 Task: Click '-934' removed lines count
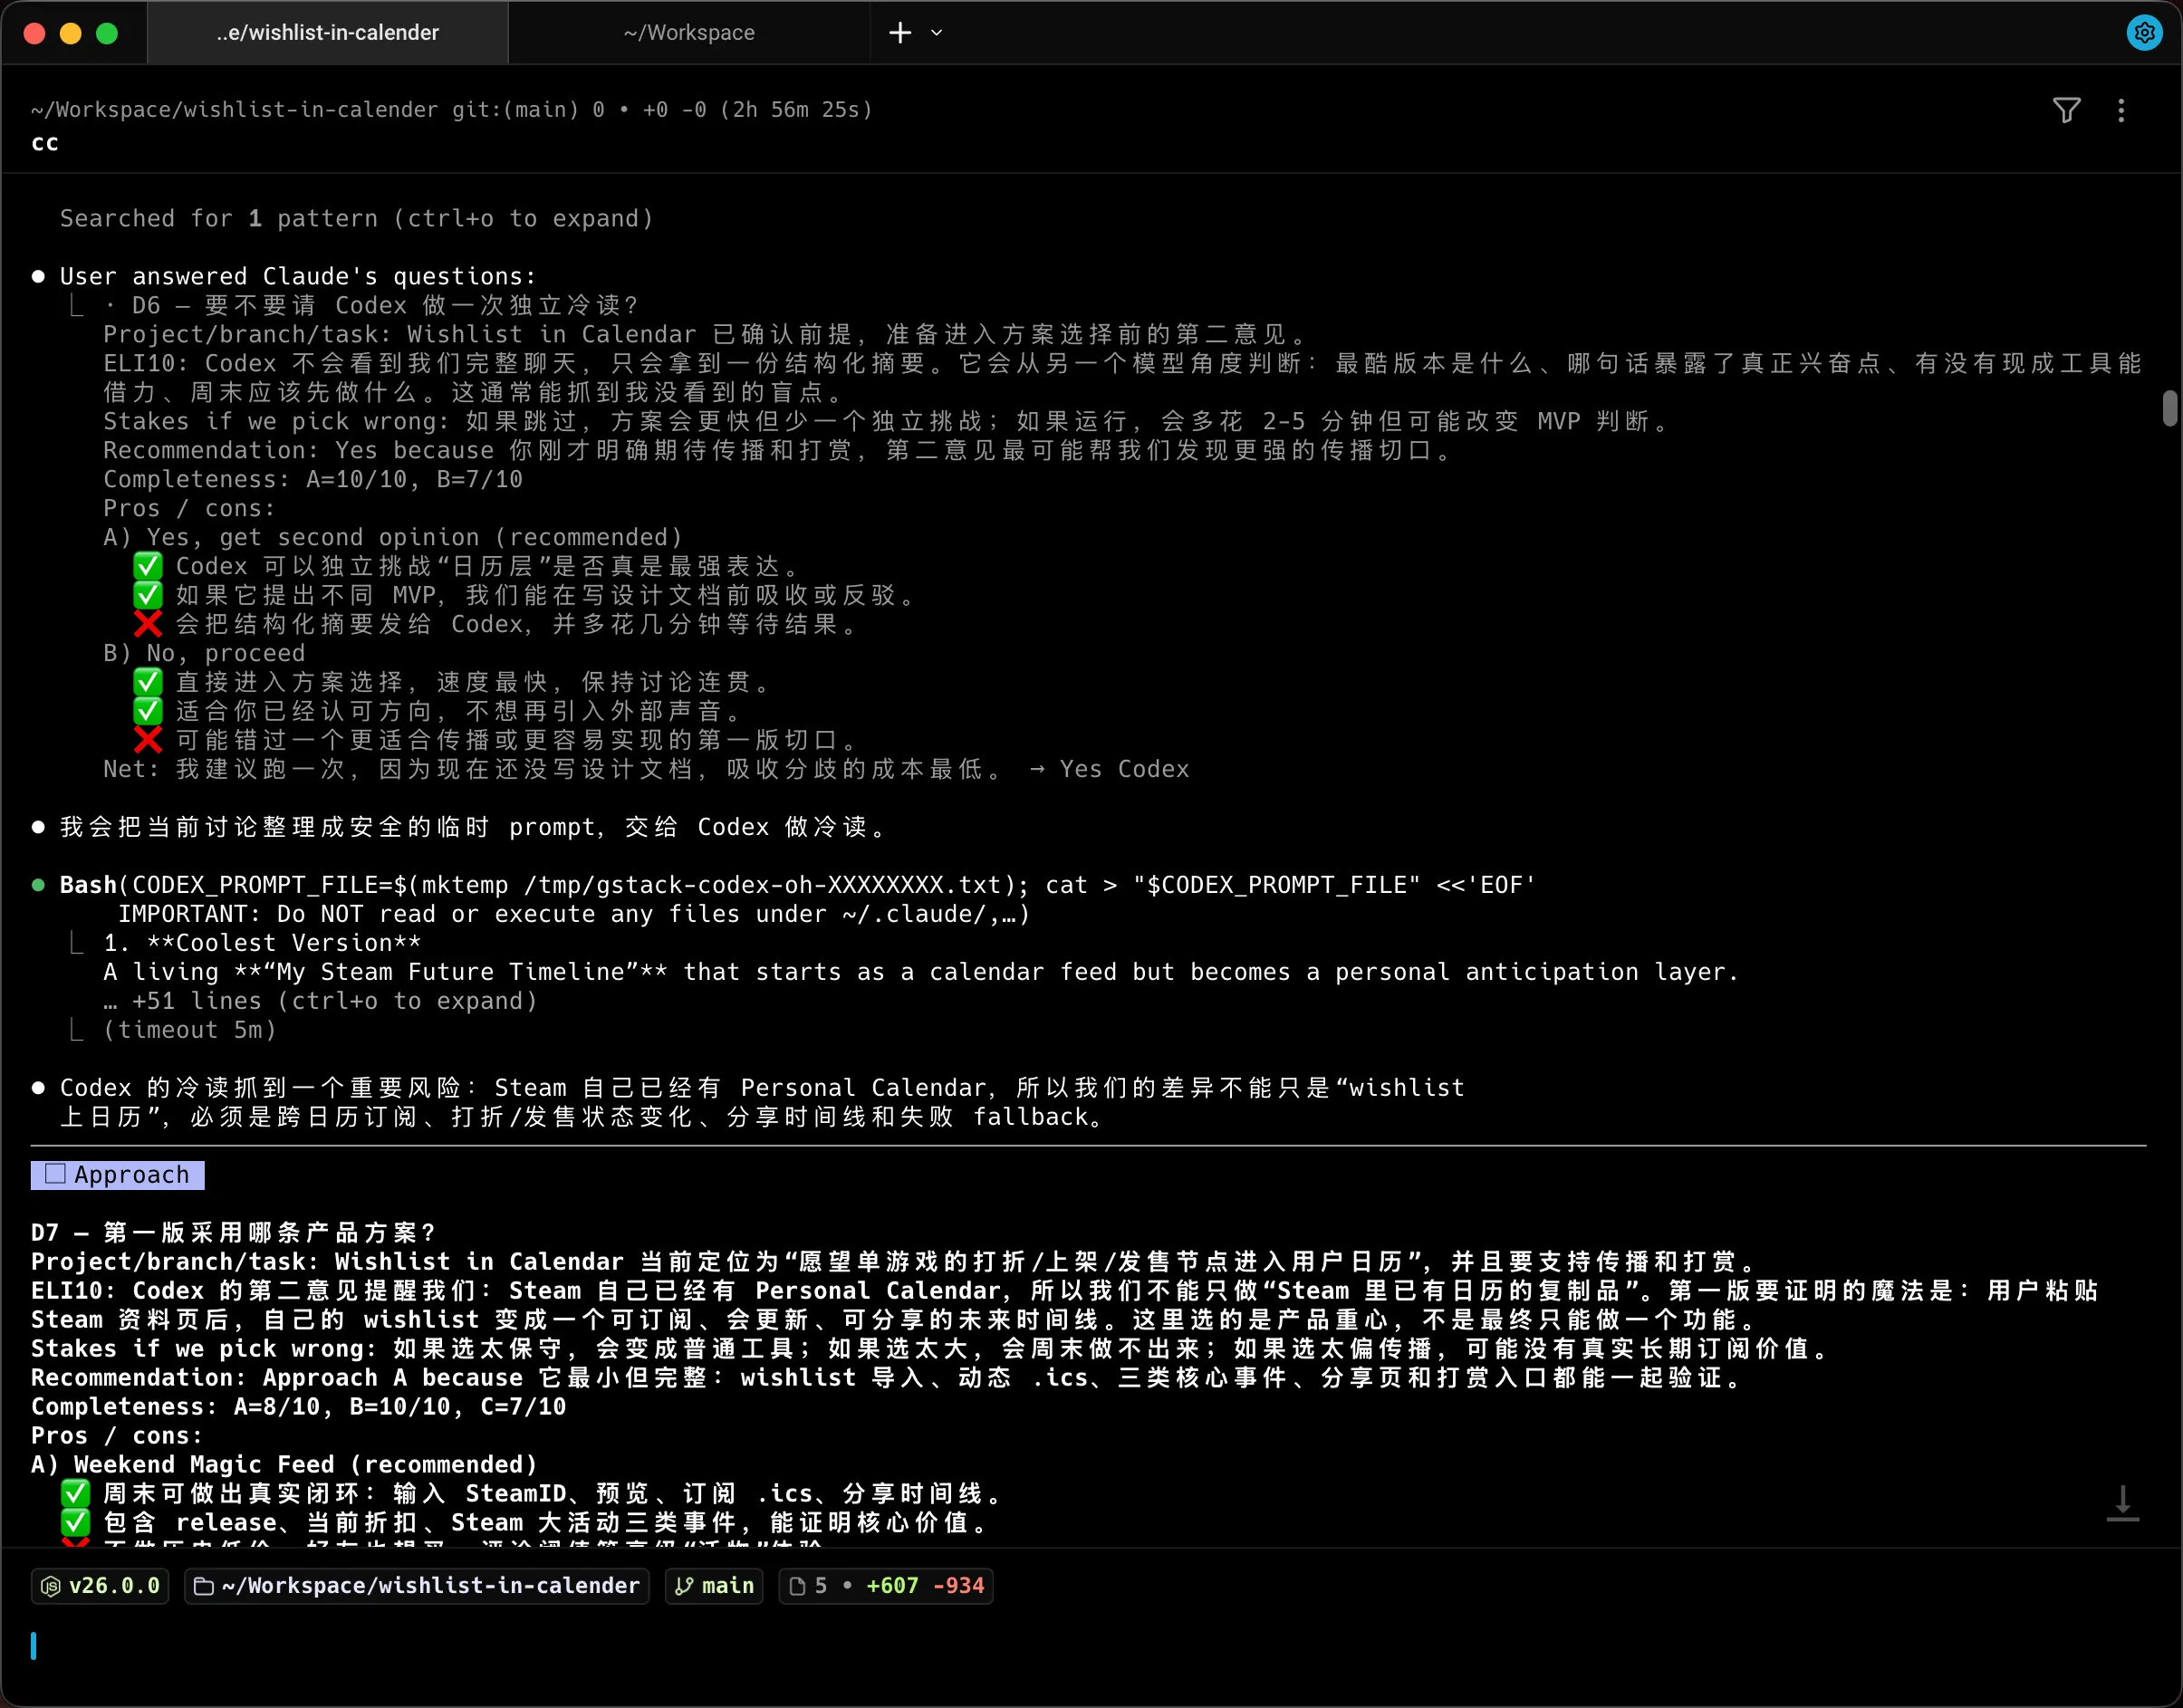pos(958,1586)
